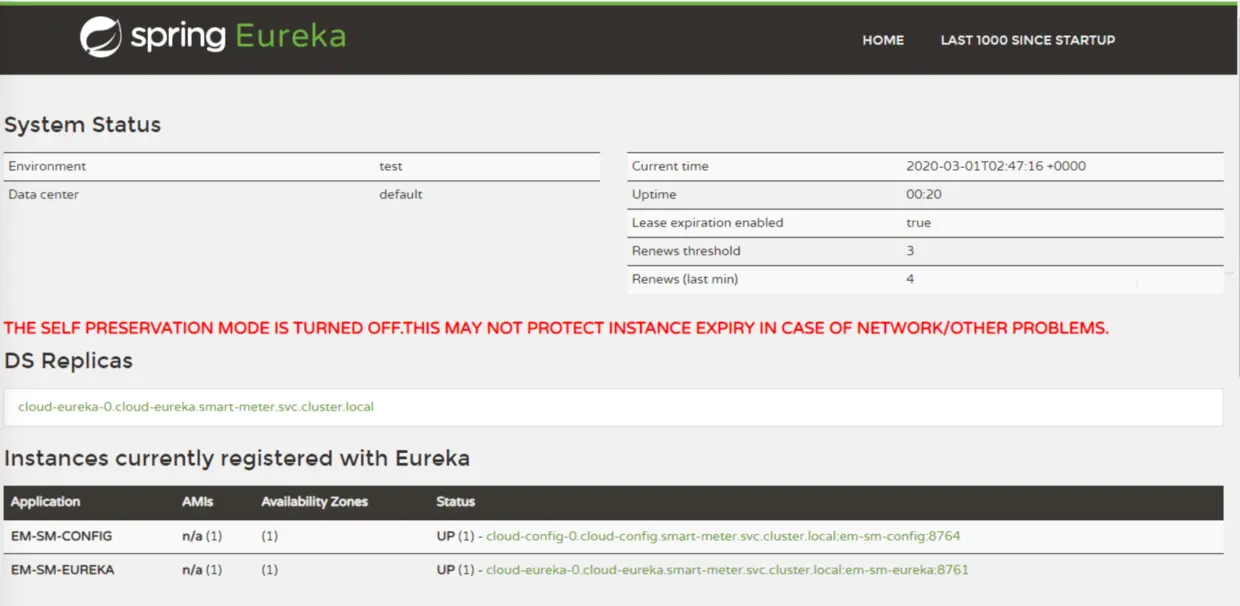Viewport: 1240px width, 606px height.
Task: Select the DS Replicas heading
Action: point(68,361)
